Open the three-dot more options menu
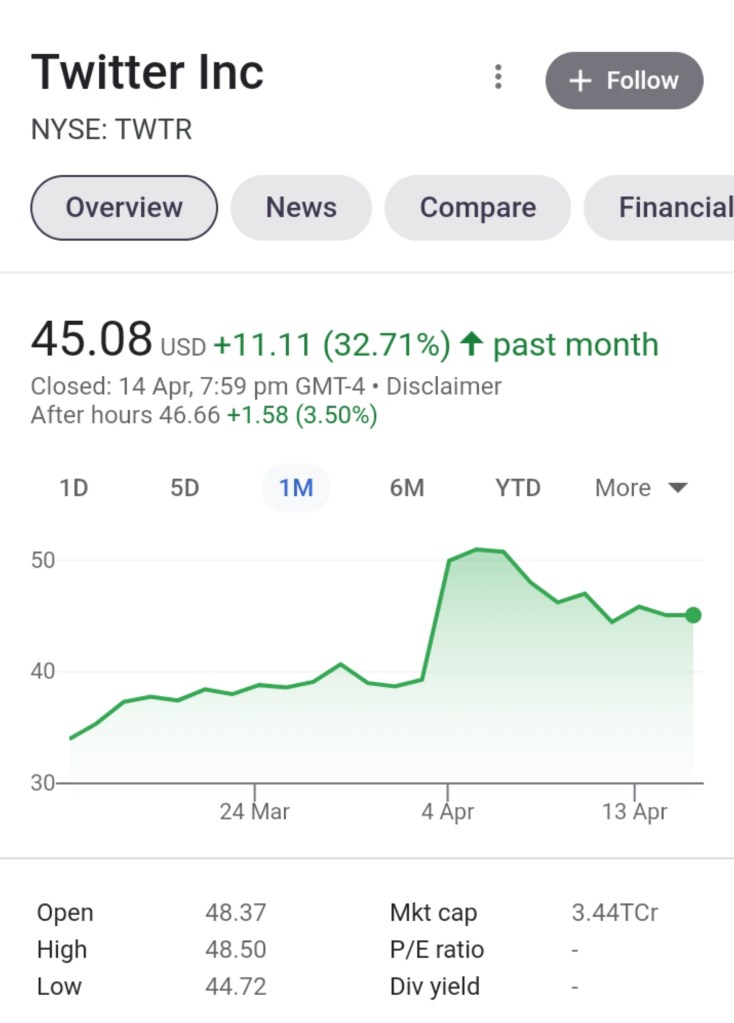734x1023 pixels. (498, 78)
